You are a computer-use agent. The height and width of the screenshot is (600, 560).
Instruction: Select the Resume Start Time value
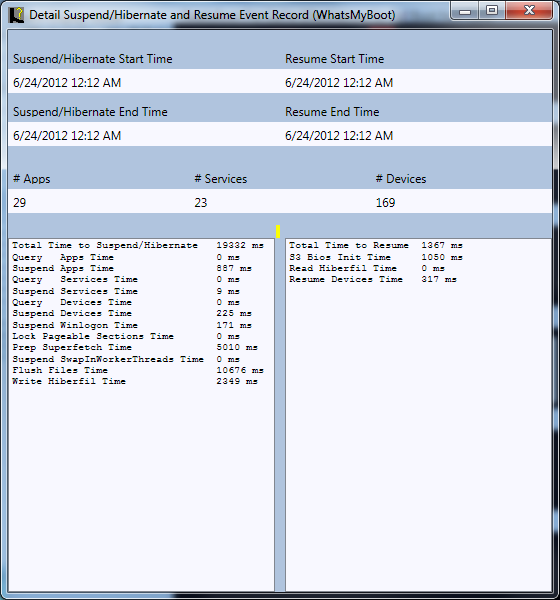(339, 83)
